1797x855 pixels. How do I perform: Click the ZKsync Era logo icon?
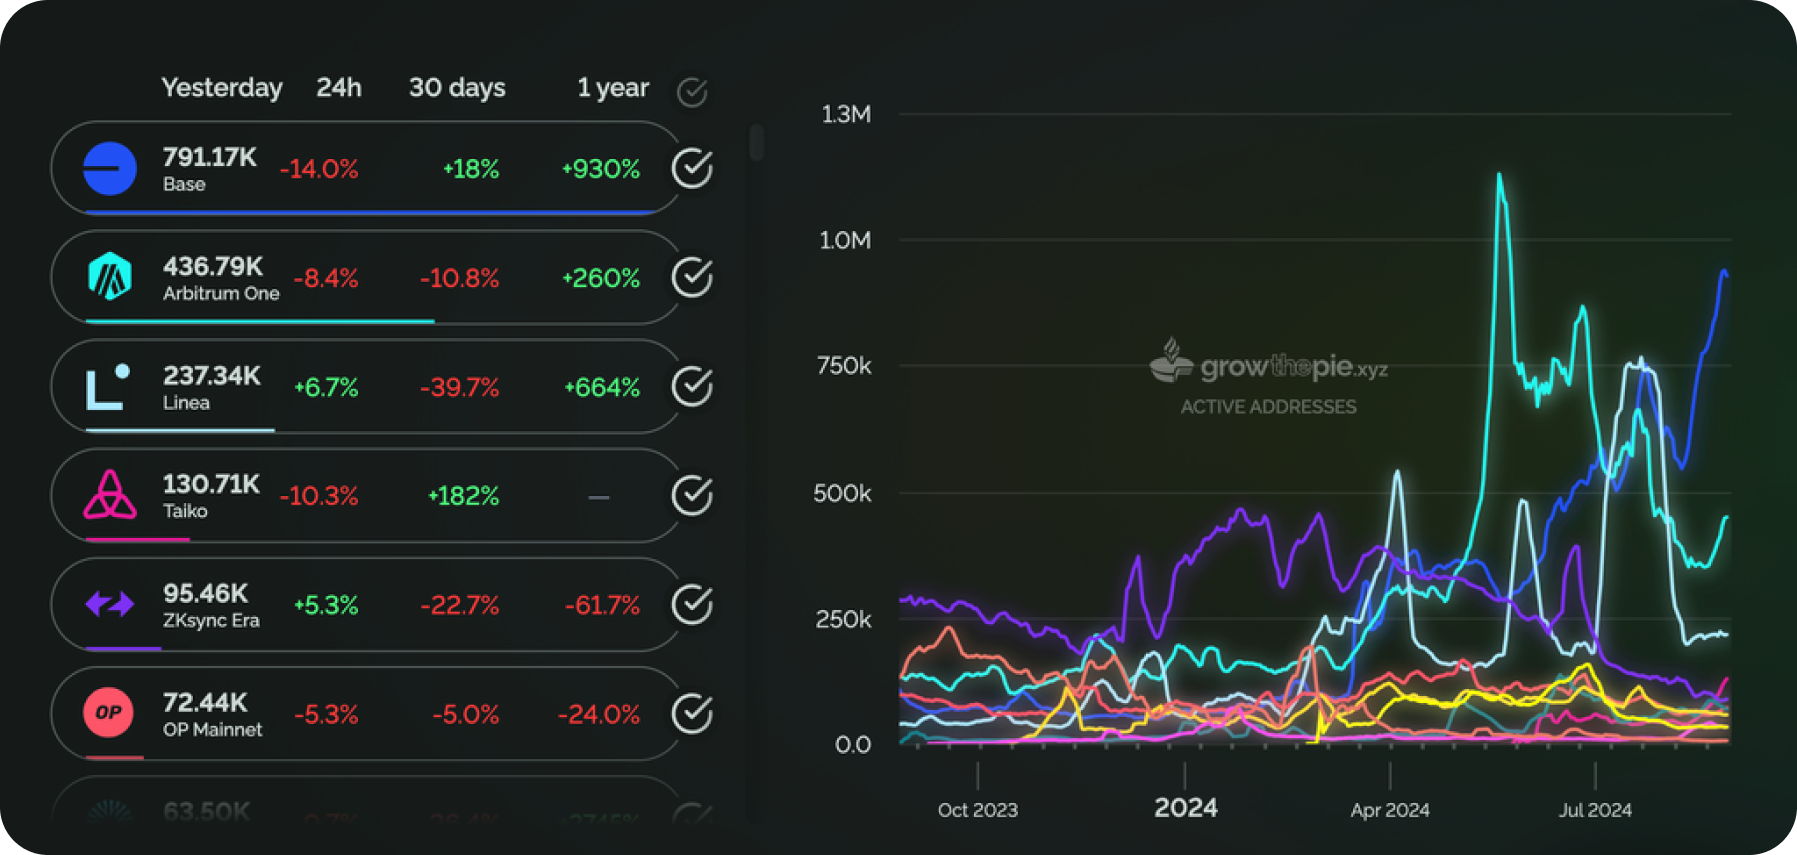click(110, 604)
